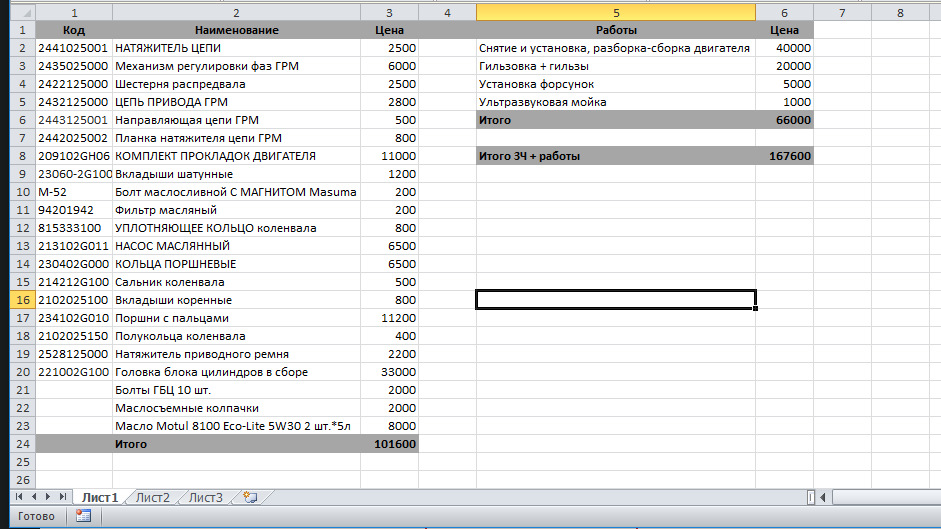Switch to the Лист2 tab
This screenshot has height=529, width=941.
152,497
